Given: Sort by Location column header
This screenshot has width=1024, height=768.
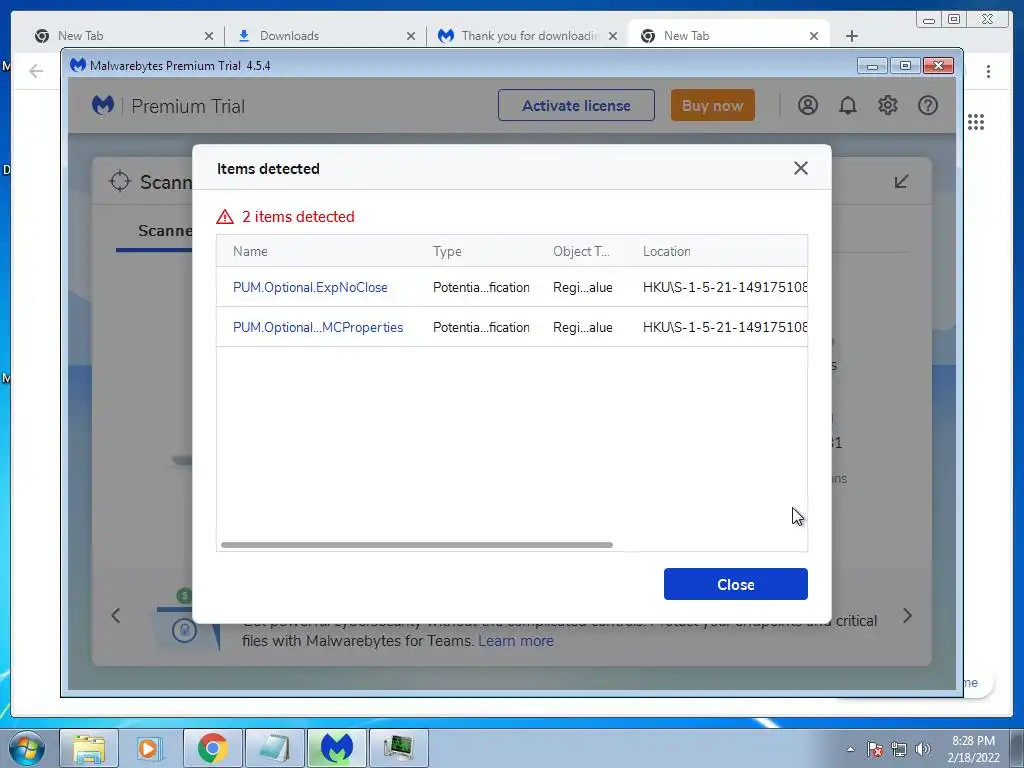Looking at the screenshot, I should [667, 251].
